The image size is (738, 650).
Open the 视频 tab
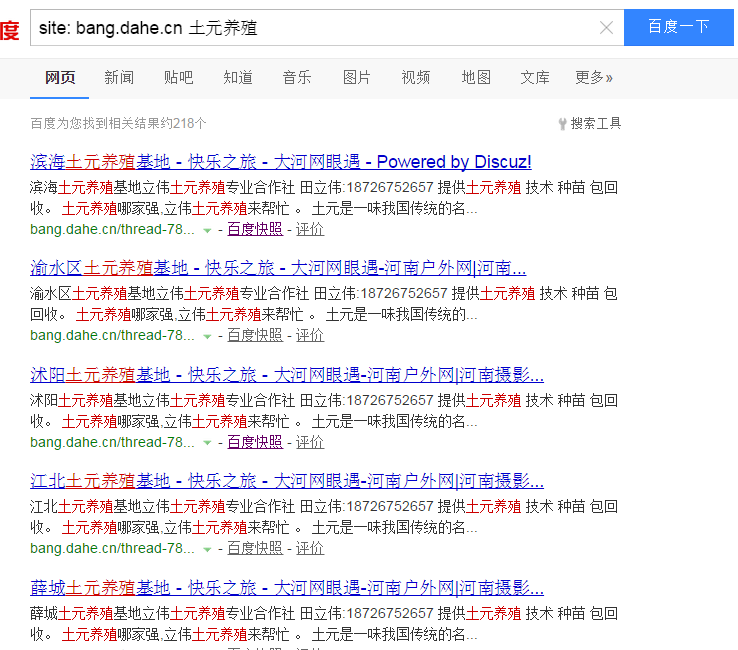click(416, 77)
